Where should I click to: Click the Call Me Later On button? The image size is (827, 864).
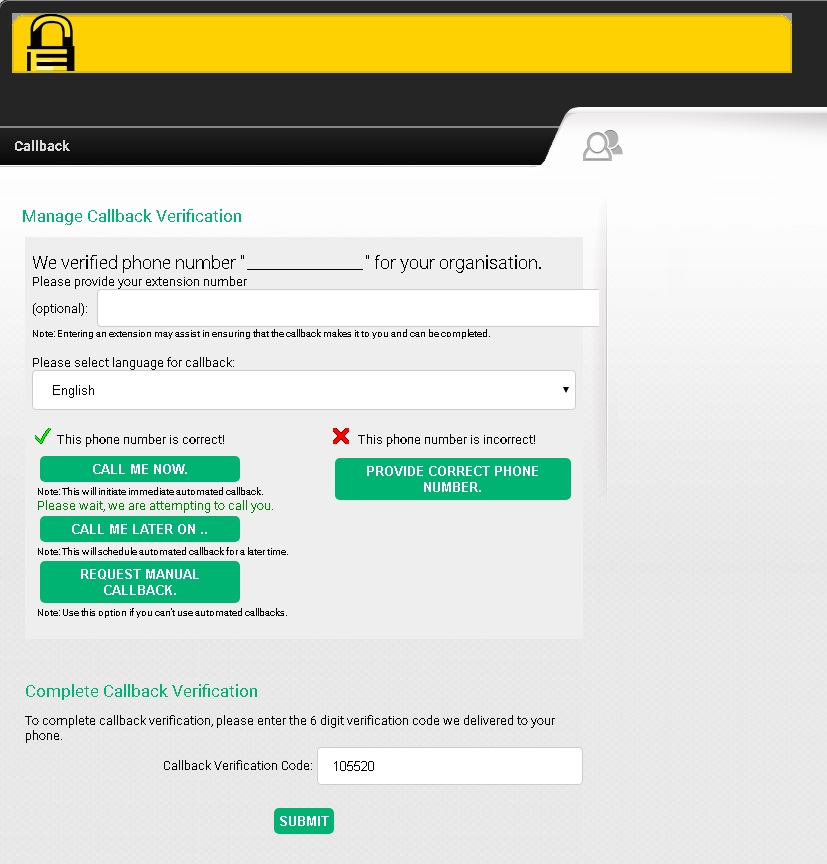140,529
